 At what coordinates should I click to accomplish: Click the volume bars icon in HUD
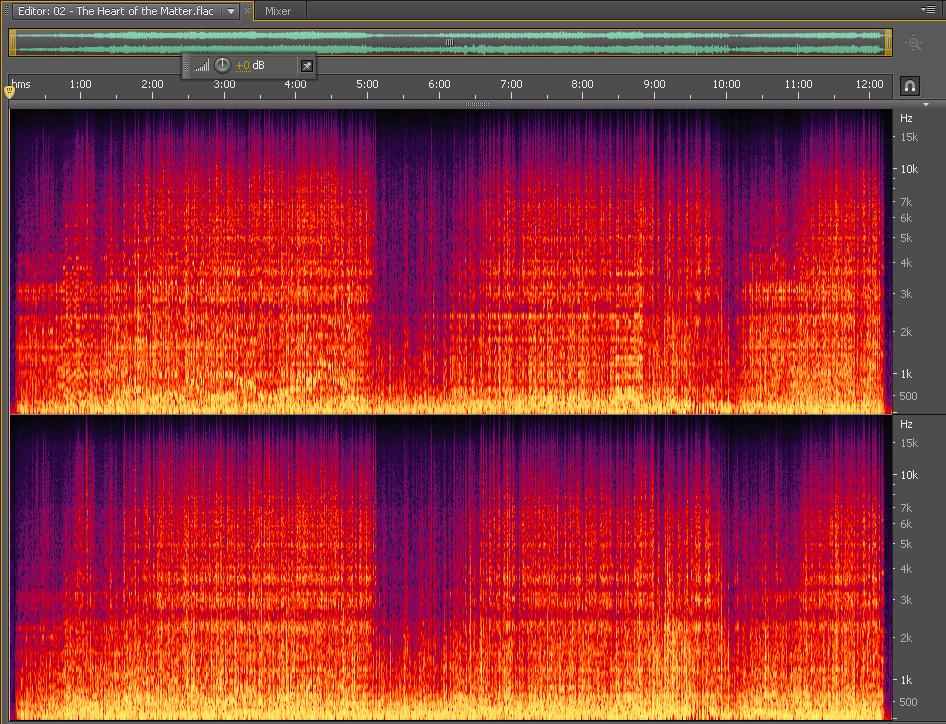click(202, 66)
